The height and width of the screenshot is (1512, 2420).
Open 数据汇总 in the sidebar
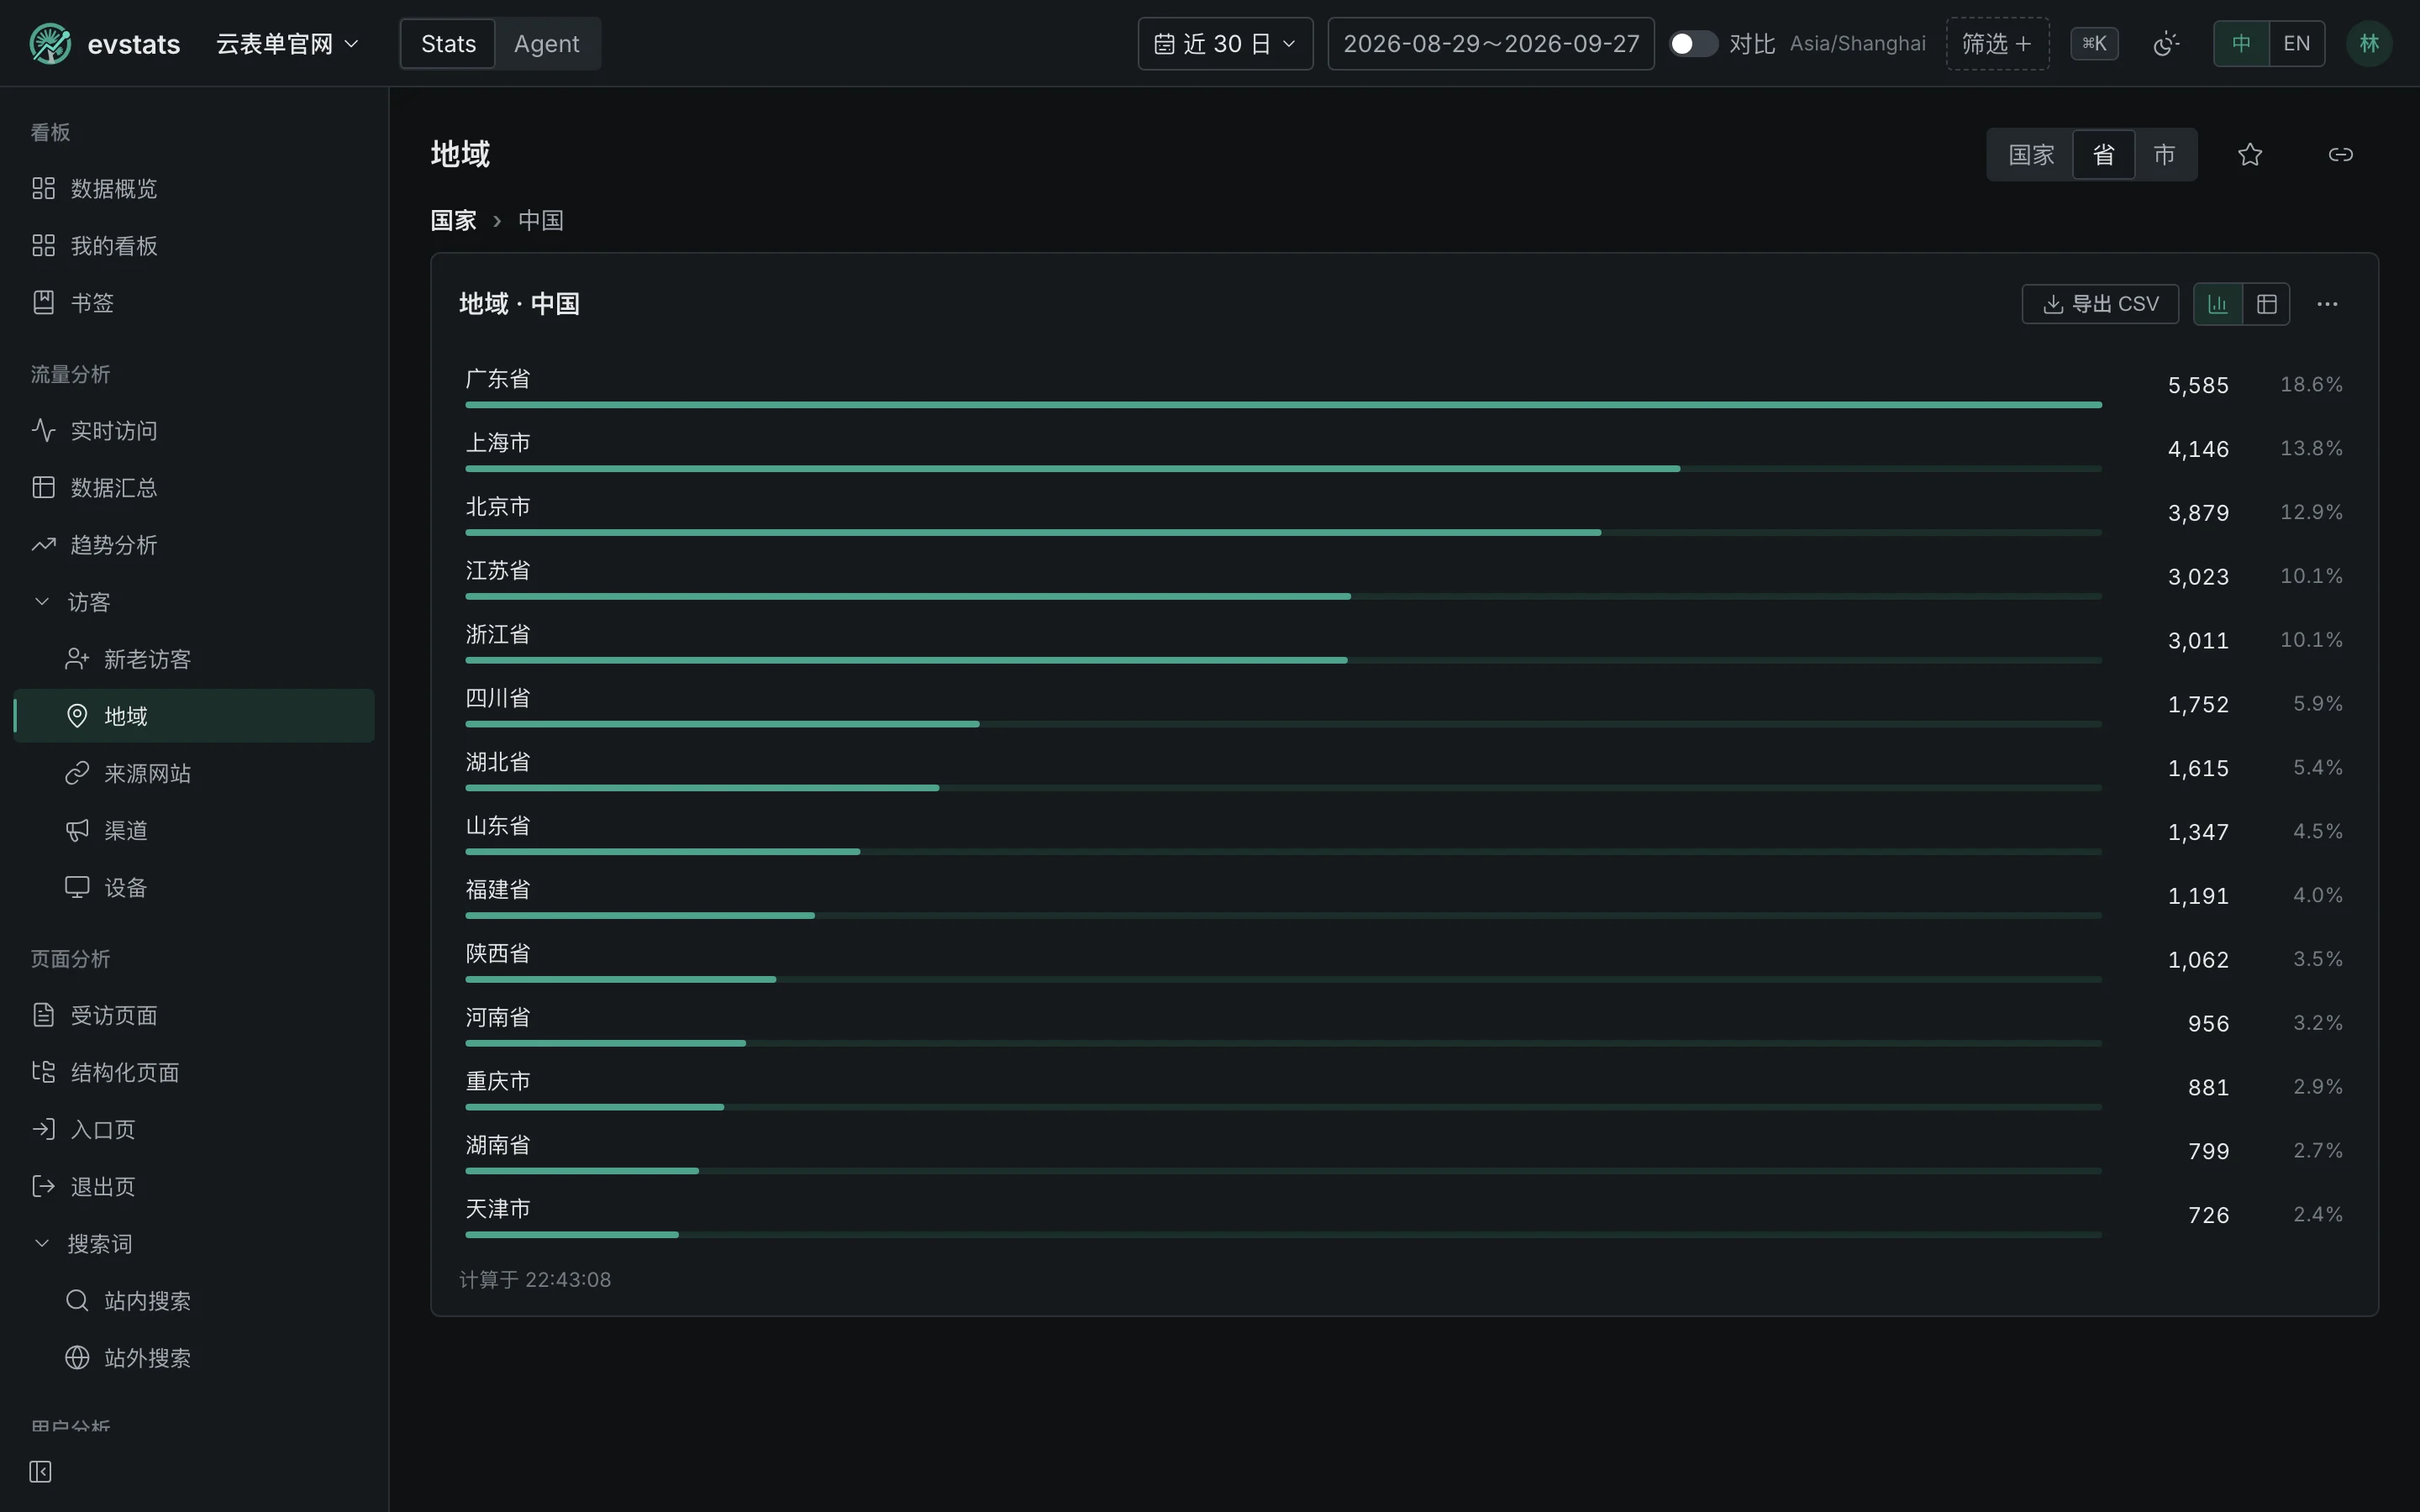[194, 488]
